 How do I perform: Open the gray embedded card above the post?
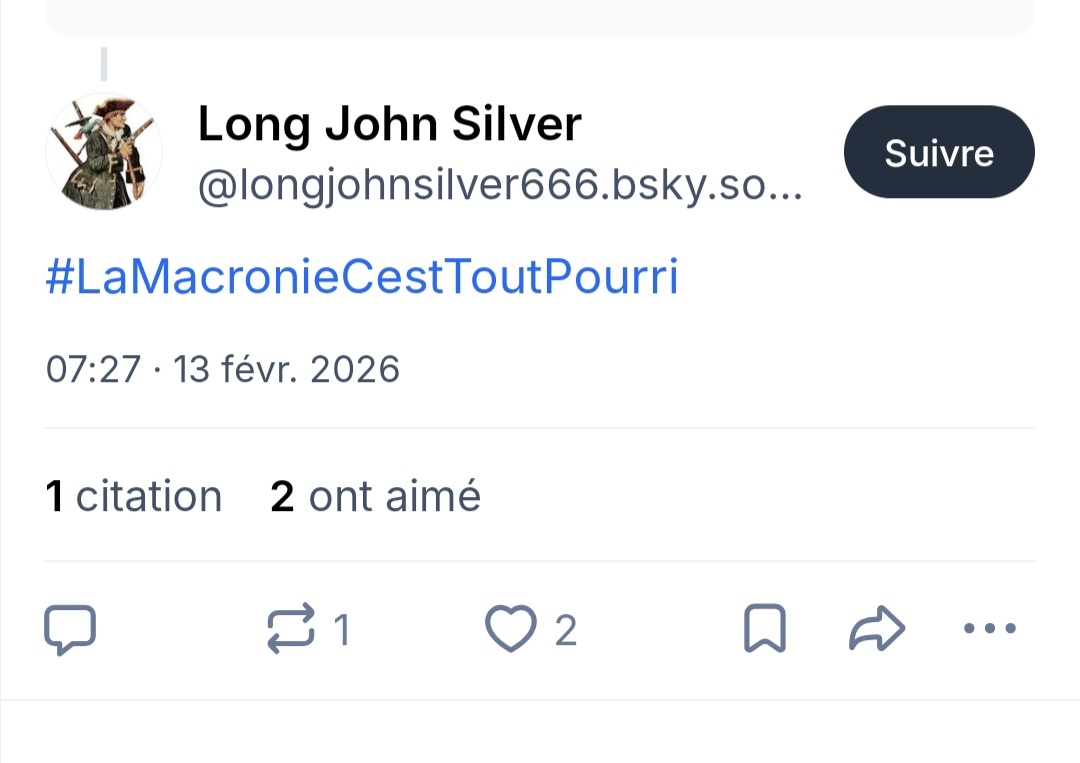pos(540,17)
